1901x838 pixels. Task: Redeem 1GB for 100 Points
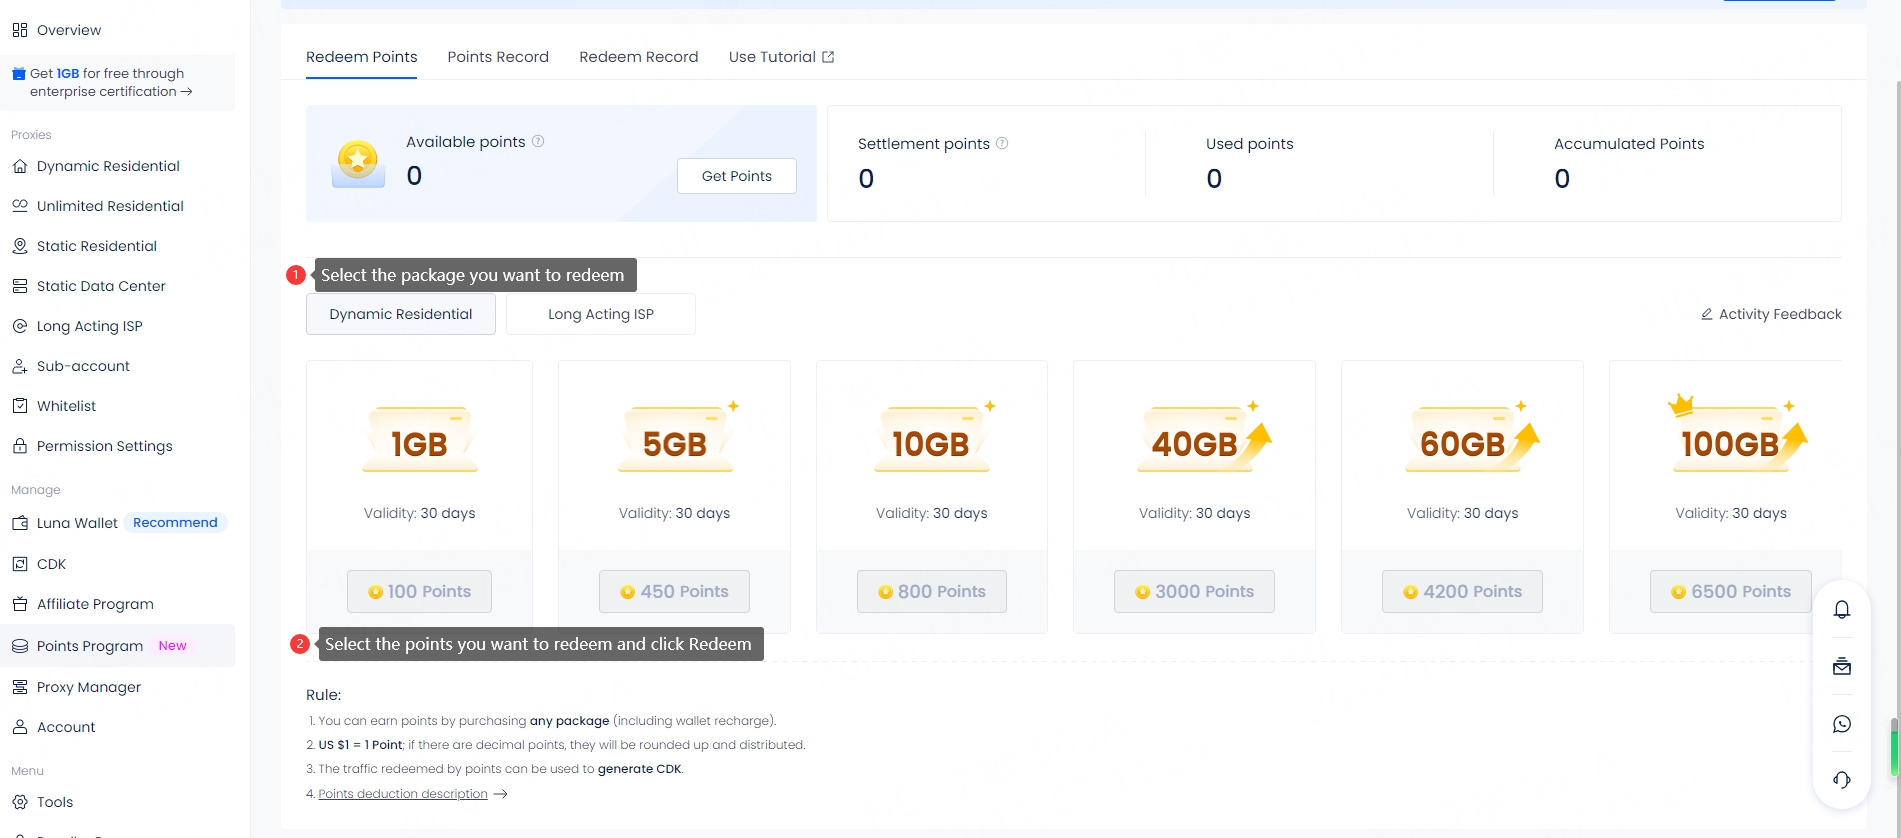[x=419, y=591]
